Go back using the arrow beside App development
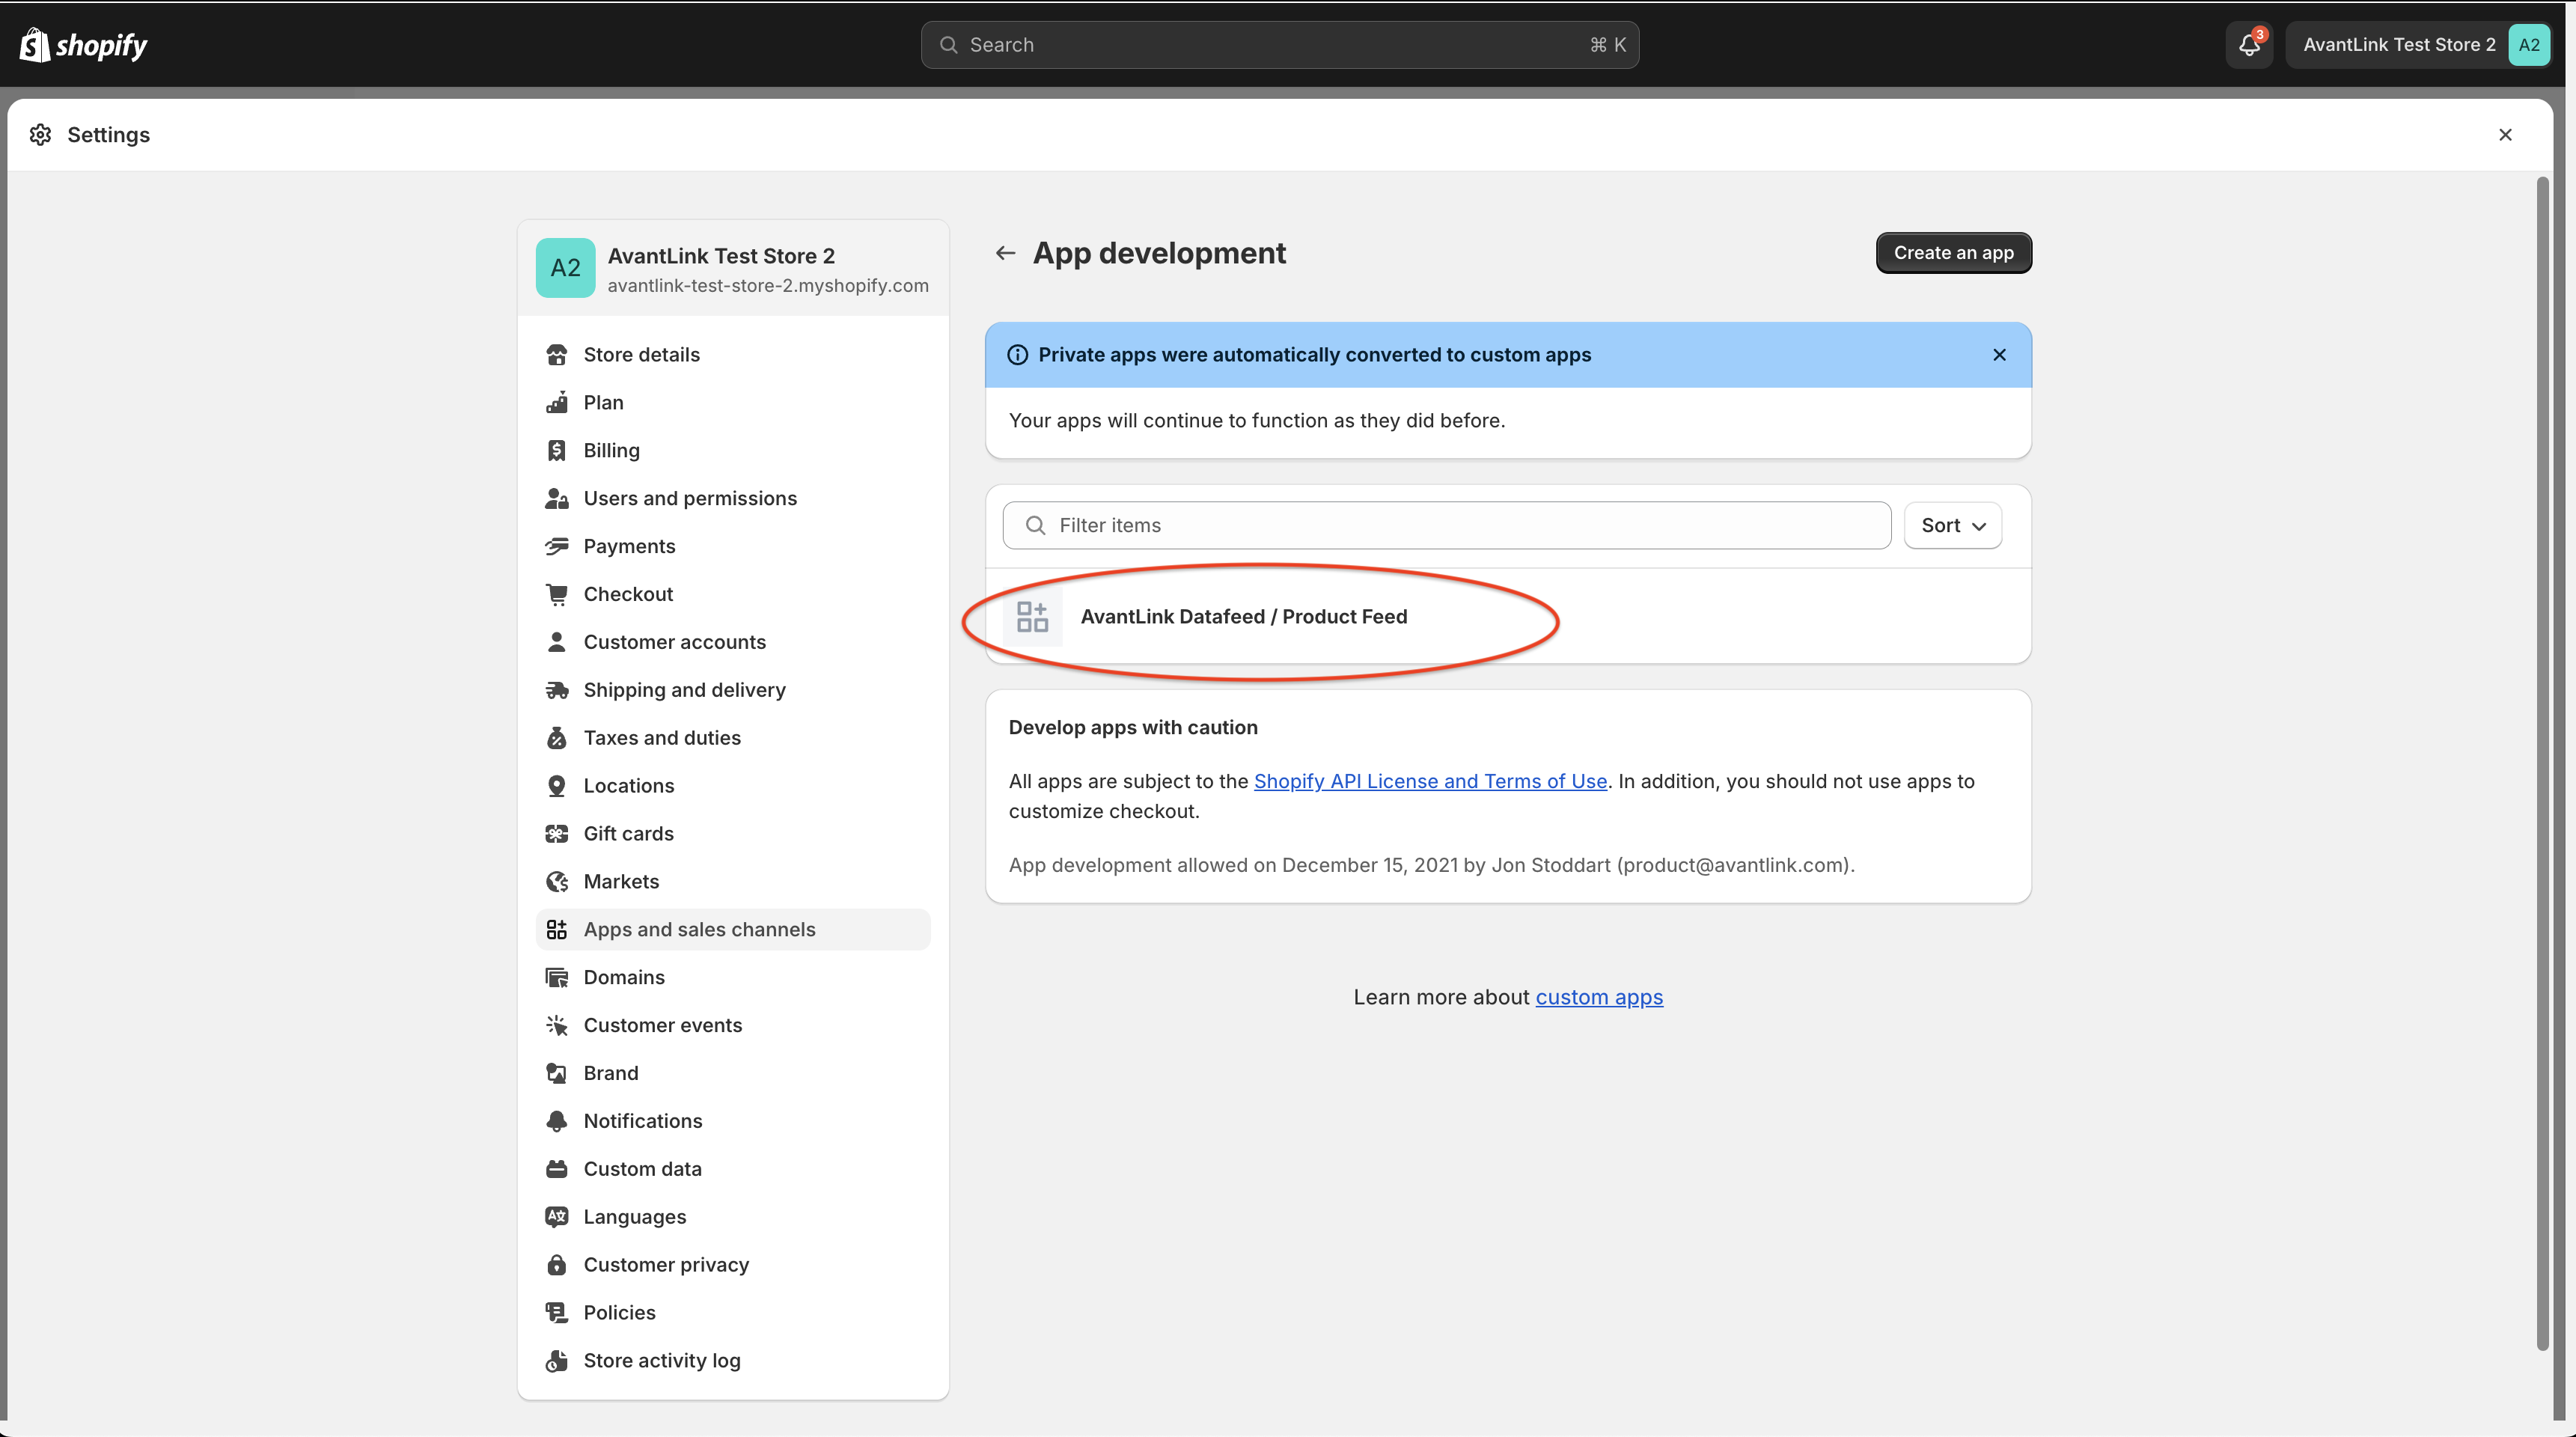Screen dimensions: 2576x1437 click(1005, 253)
